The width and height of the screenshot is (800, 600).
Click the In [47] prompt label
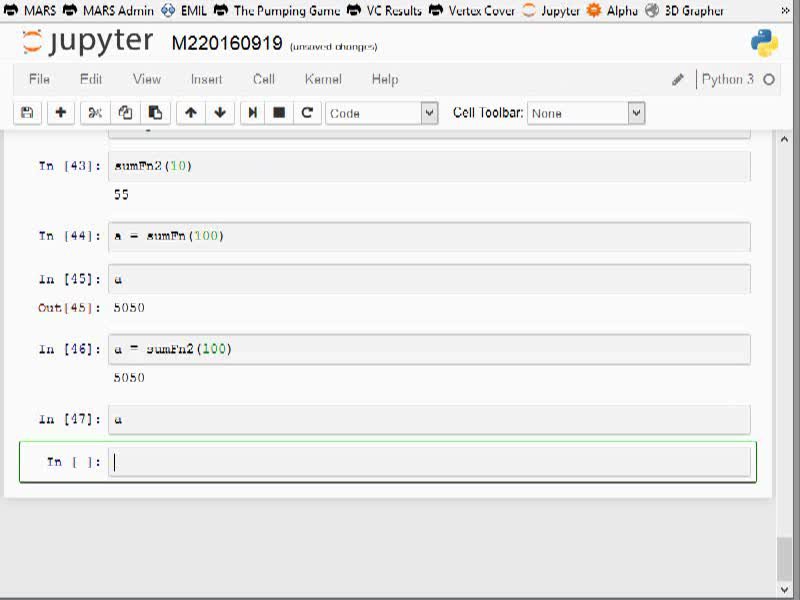70,419
